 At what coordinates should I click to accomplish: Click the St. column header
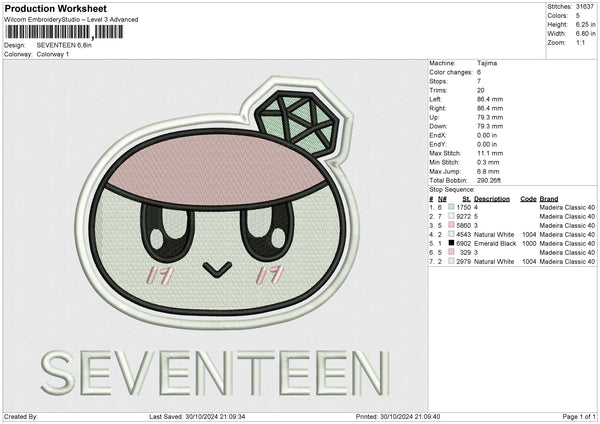tap(466, 199)
